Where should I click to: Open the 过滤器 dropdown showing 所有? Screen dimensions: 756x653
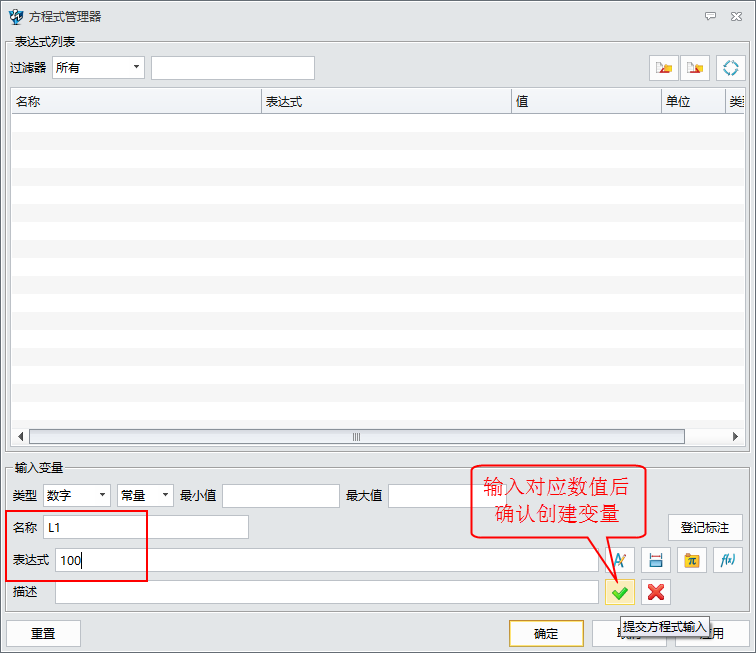pos(98,68)
